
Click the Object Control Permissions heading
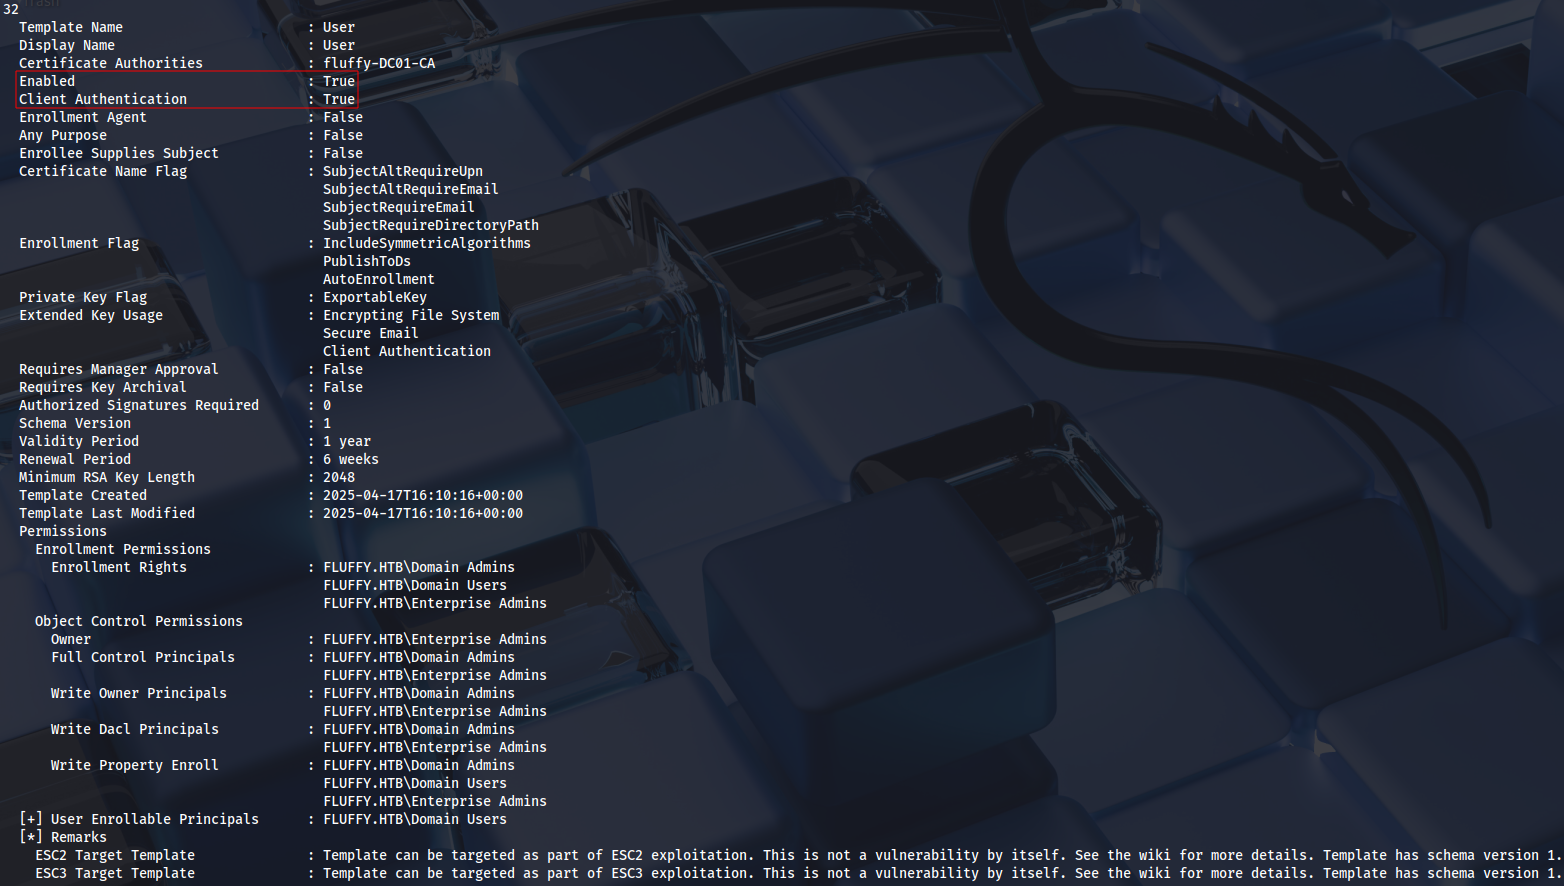(138, 621)
